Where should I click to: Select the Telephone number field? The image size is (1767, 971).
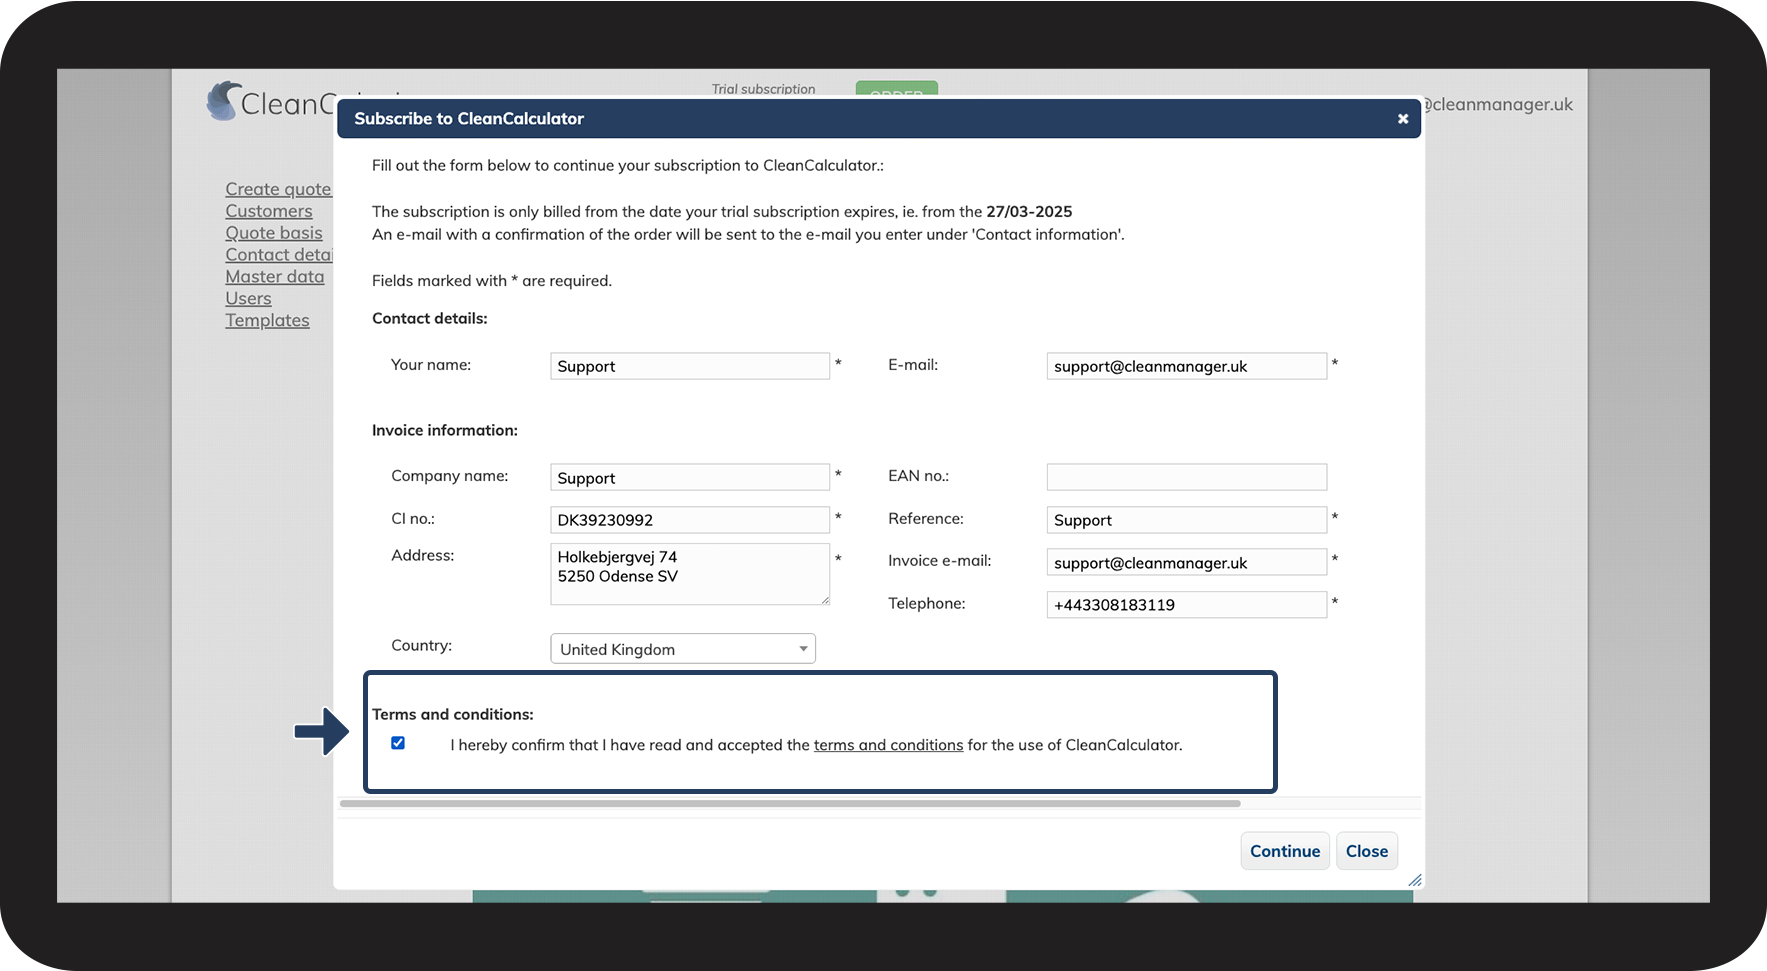click(x=1186, y=605)
